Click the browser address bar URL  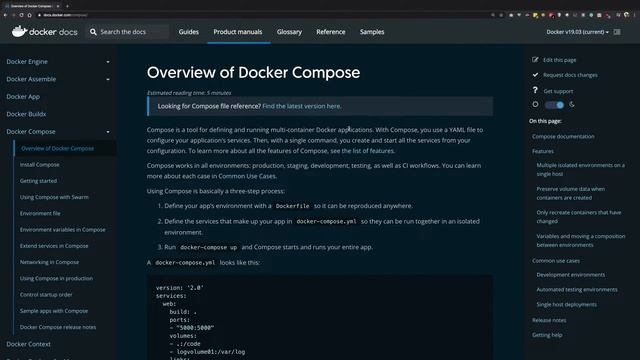click(65, 15)
